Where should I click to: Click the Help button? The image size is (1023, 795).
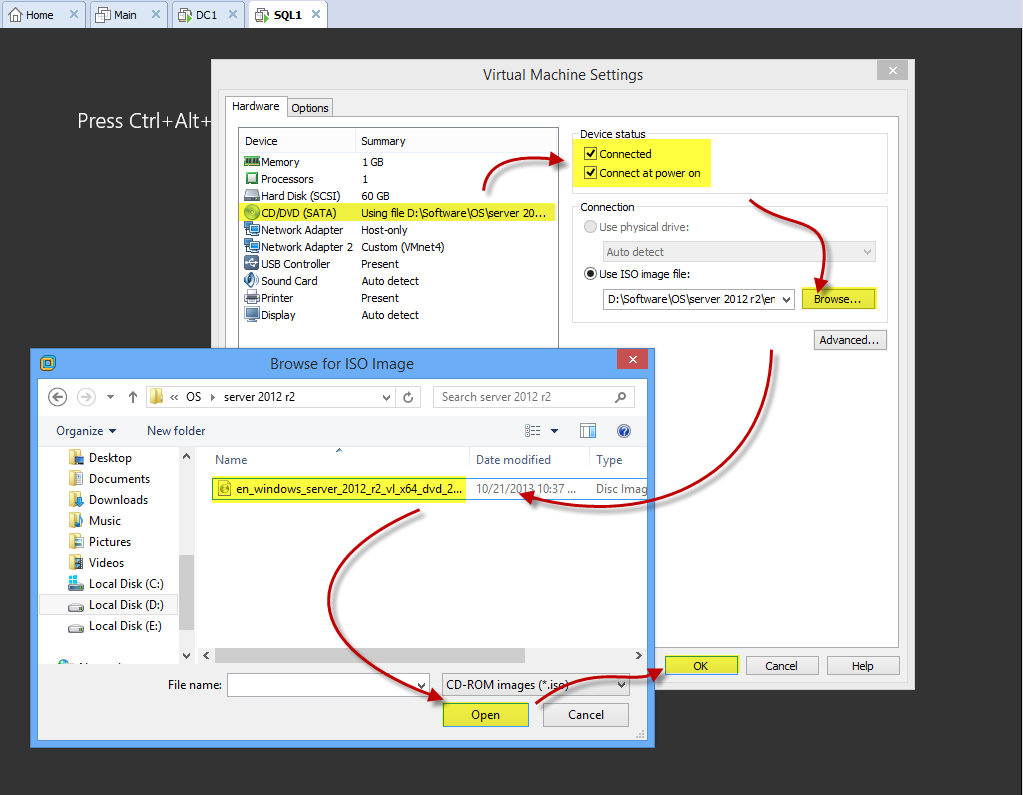[x=863, y=665]
